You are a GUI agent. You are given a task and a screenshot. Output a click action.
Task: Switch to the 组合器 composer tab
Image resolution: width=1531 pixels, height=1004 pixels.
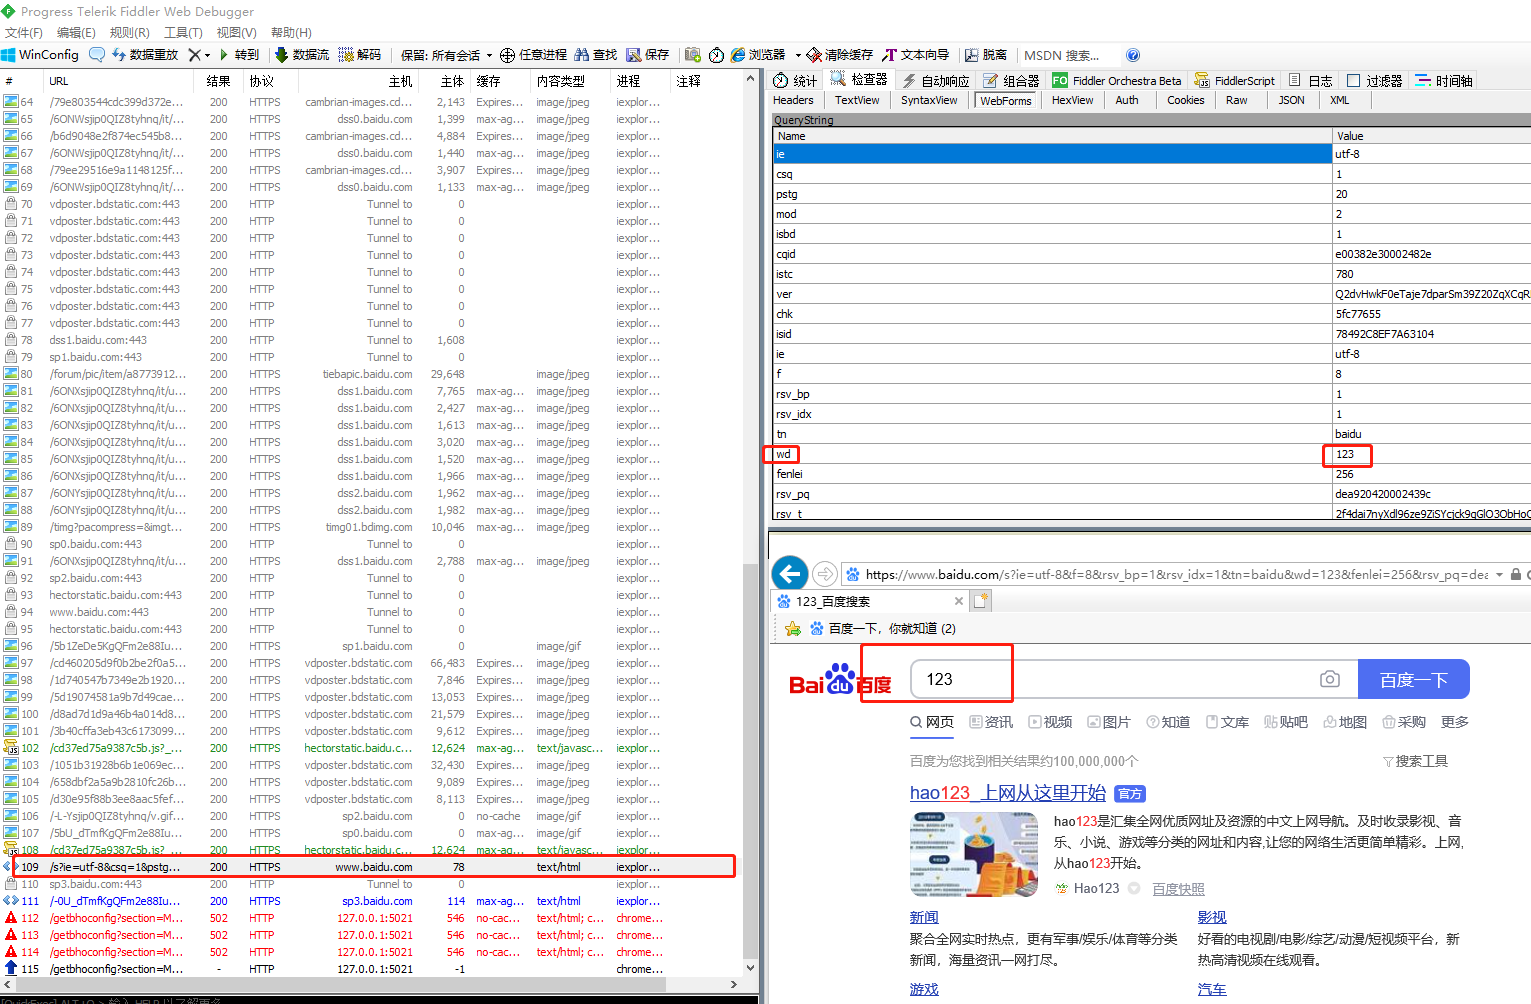1011,80
